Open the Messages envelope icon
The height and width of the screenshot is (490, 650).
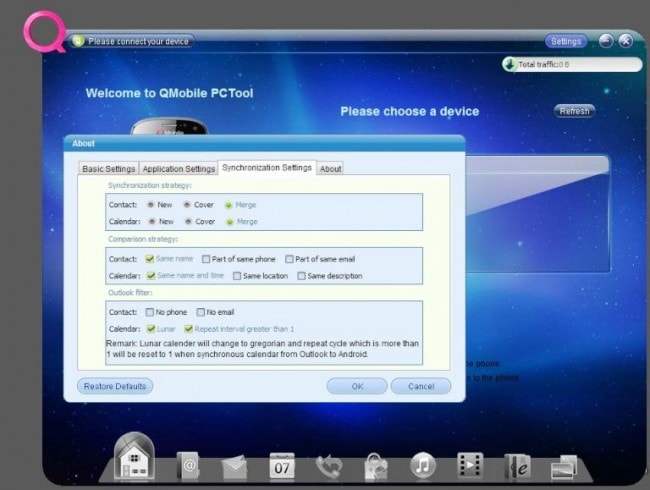[x=234, y=467]
